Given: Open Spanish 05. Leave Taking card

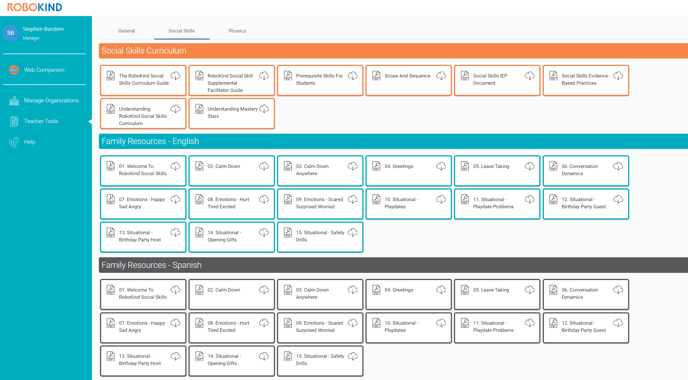Looking at the screenshot, I should point(497,294).
